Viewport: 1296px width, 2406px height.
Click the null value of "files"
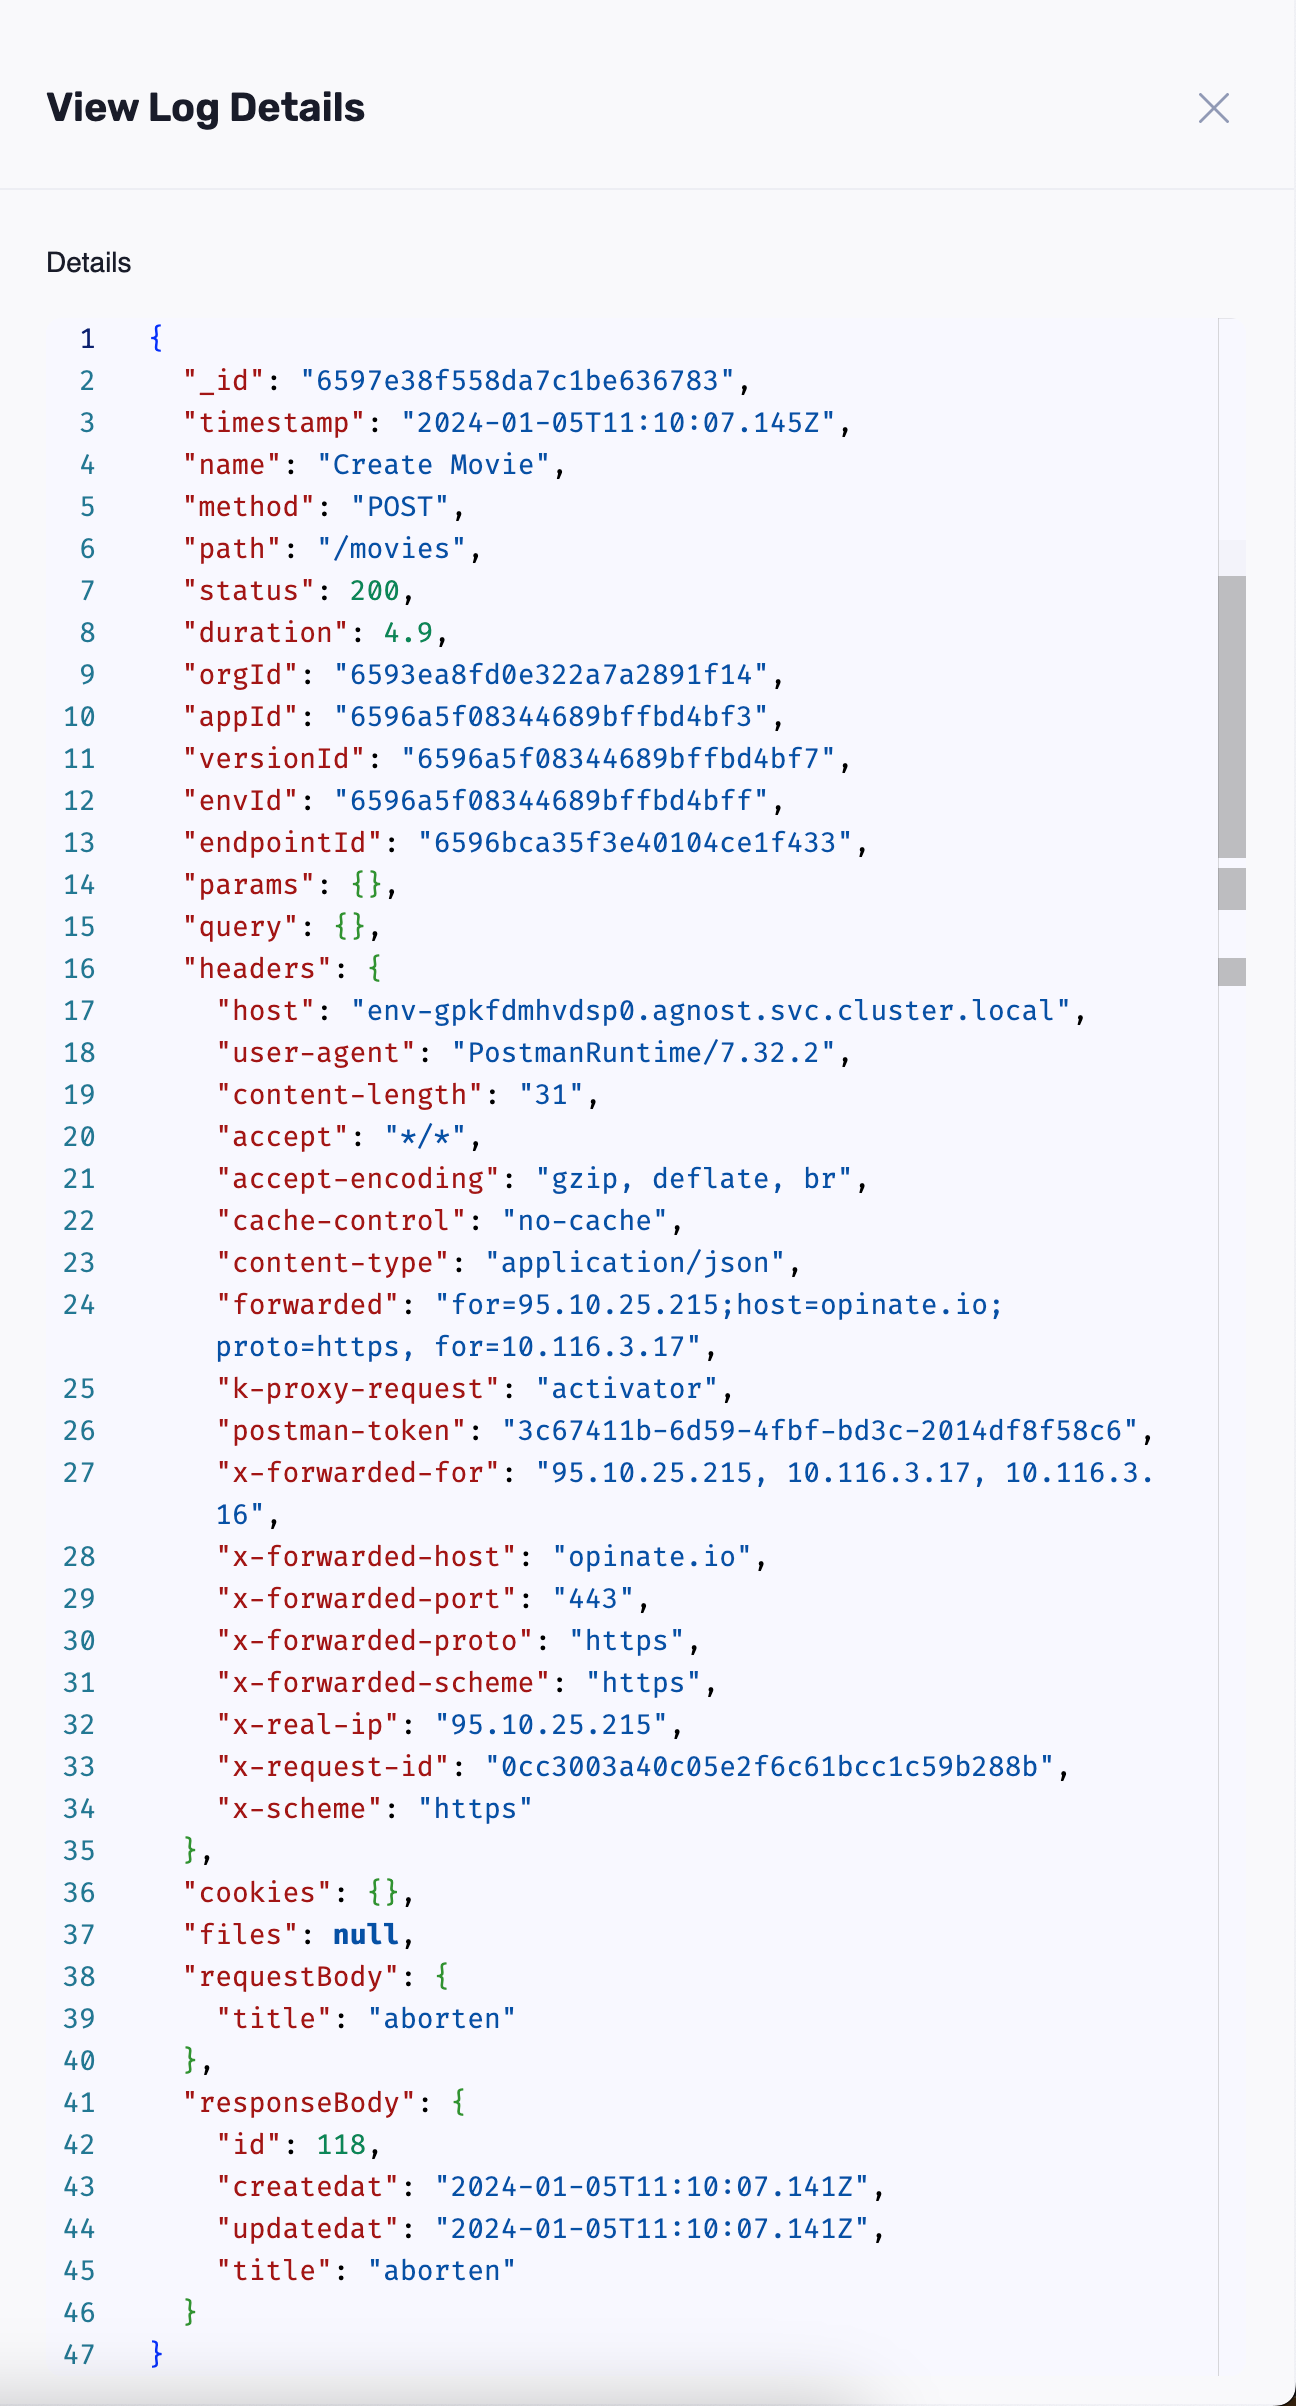(365, 1935)
